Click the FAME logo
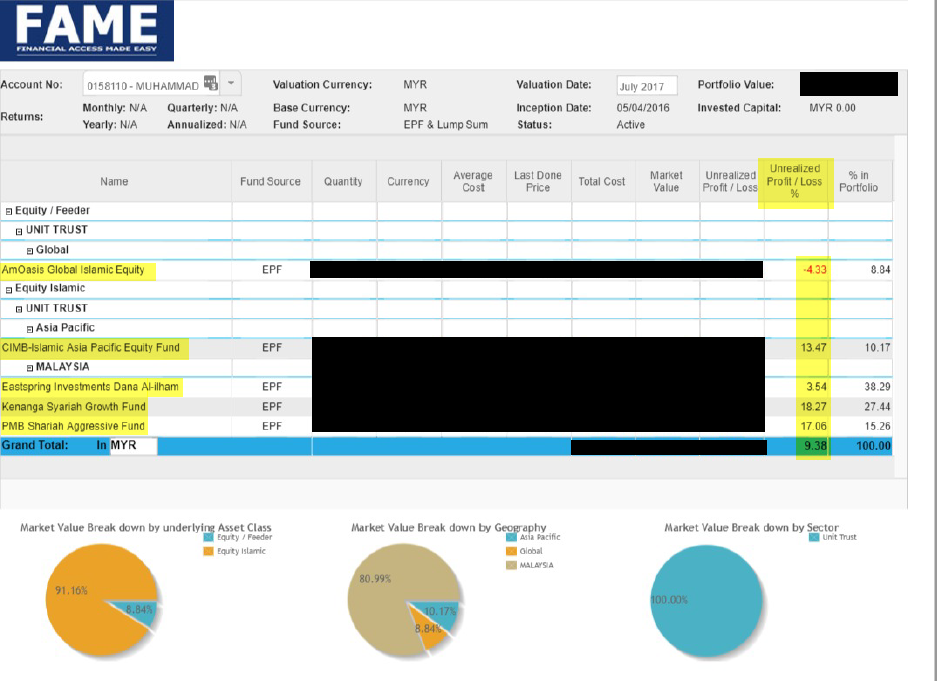 [87, 30]
